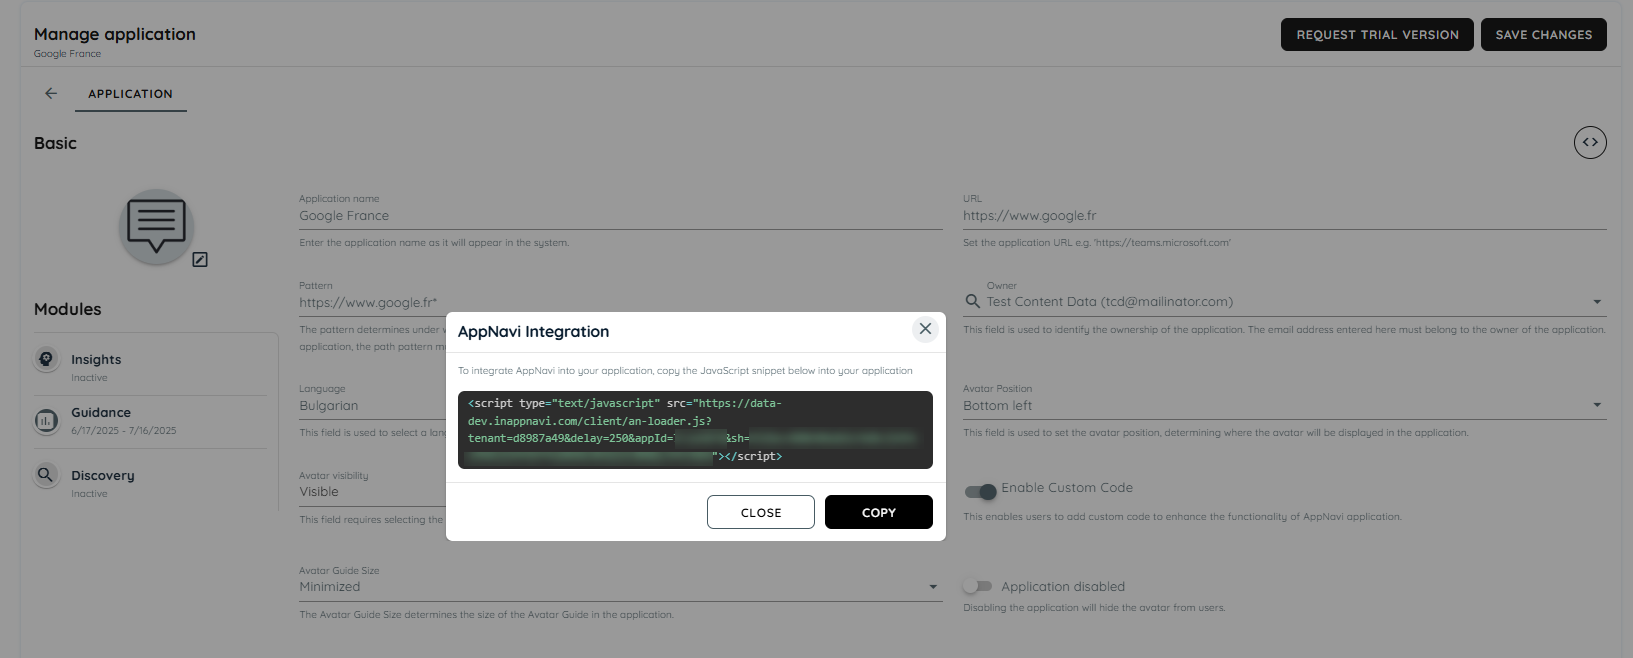
Task: Open the Insights module icon
Action: click(46, 359)
